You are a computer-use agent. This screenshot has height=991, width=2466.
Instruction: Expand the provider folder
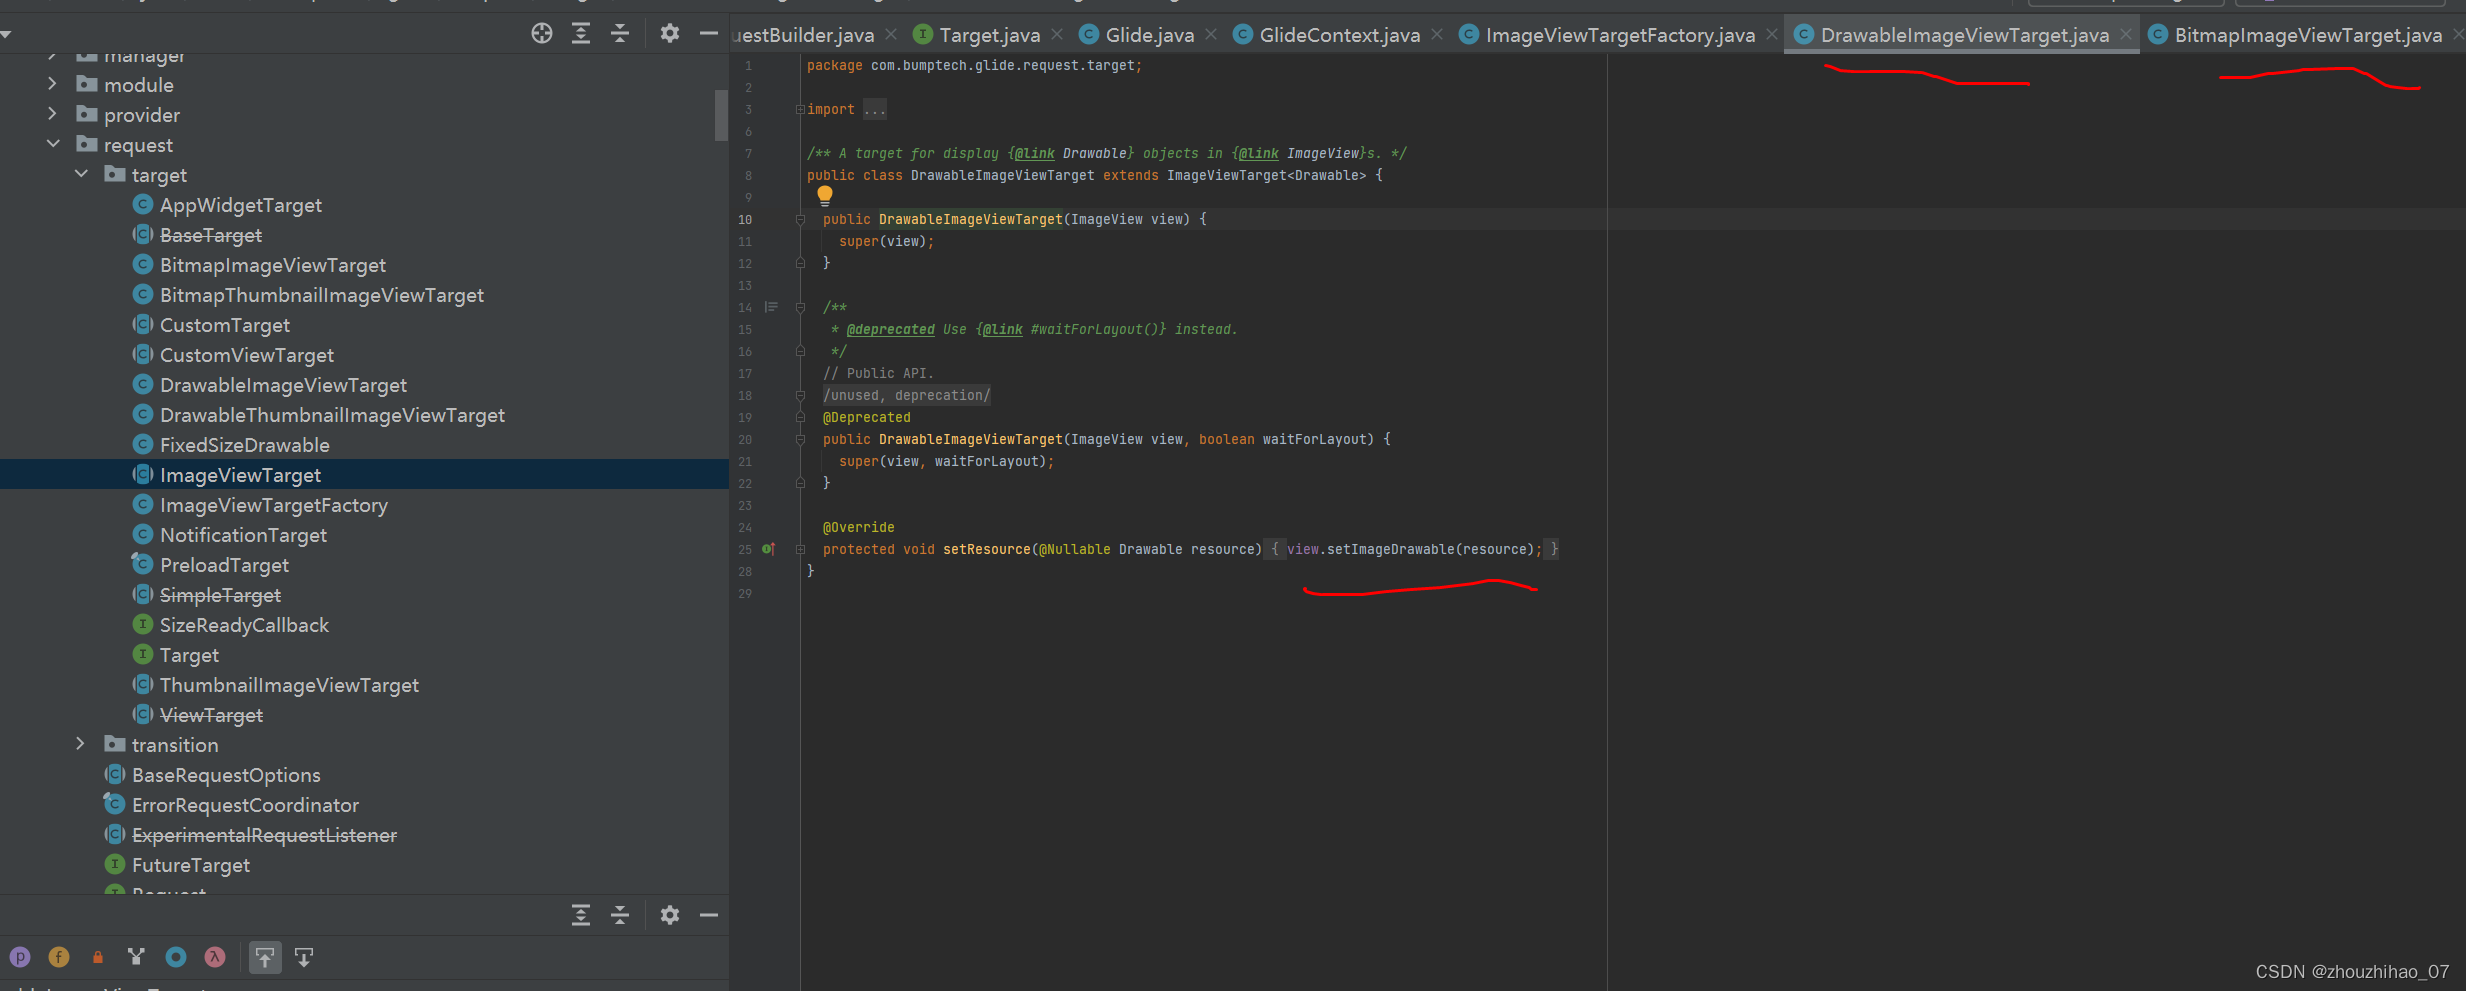52,115
